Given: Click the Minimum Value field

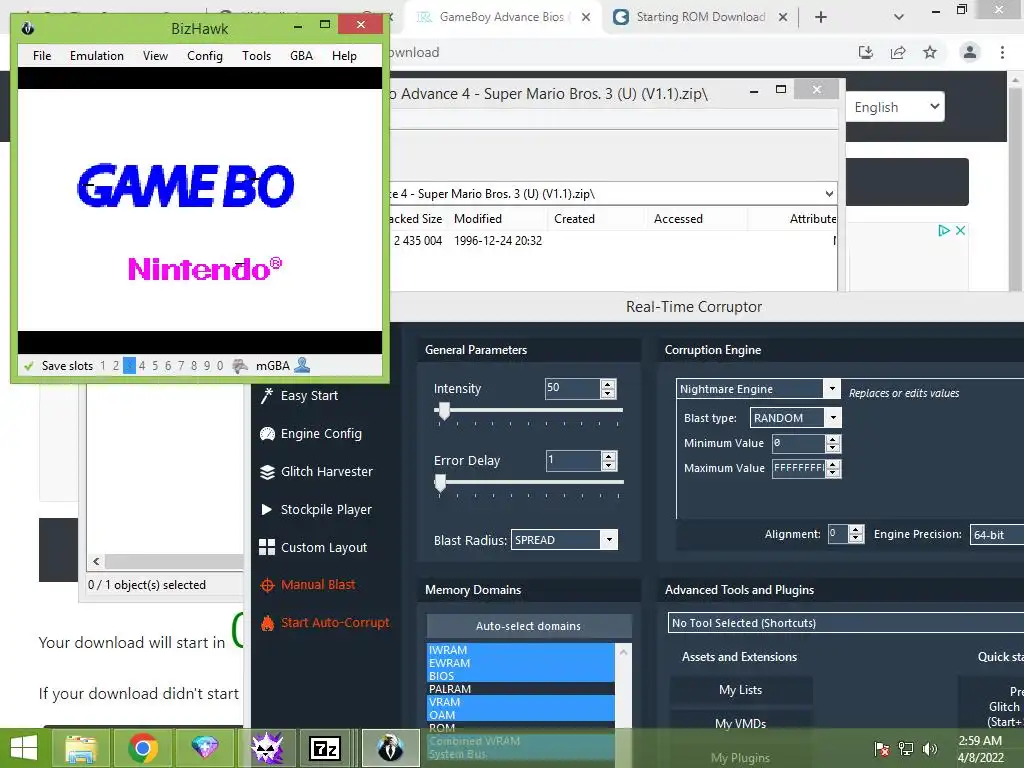Looking at the screenshot, I should (x=798, y=443).
